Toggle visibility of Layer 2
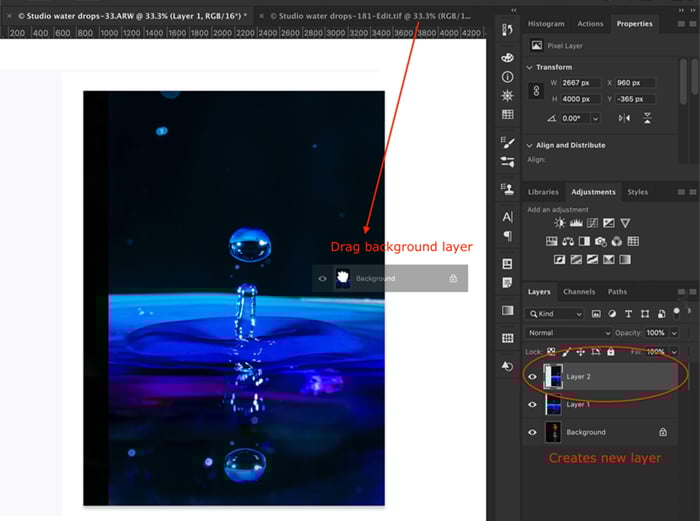Viewport: 700px width, 521px height. click(532, 376)
